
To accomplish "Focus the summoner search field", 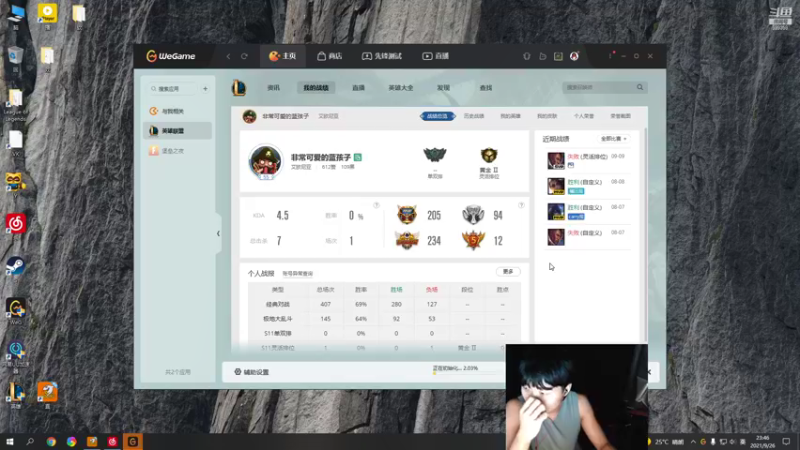I will tap(598, 88).
